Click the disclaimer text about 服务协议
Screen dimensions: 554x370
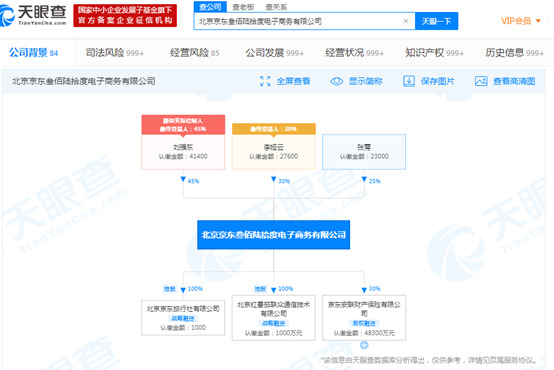coord(429,360)
